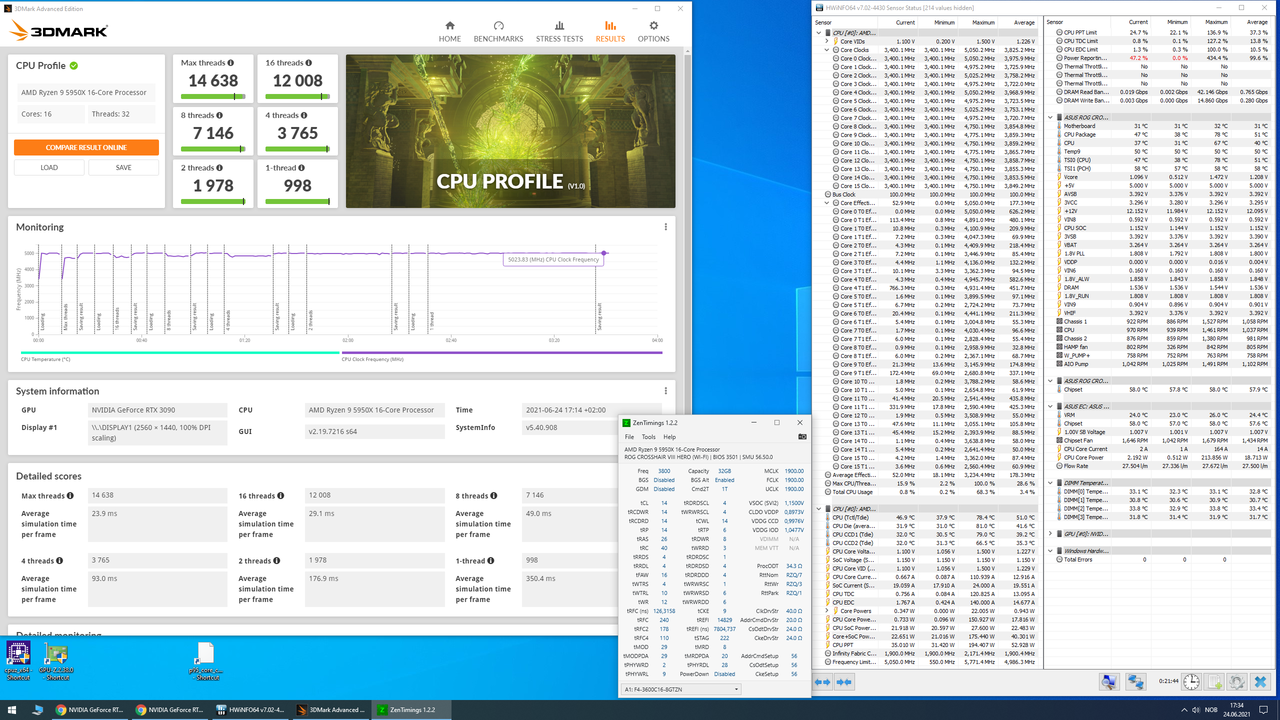Collapse the Core Clocks tree node

[x=827, y=49]
